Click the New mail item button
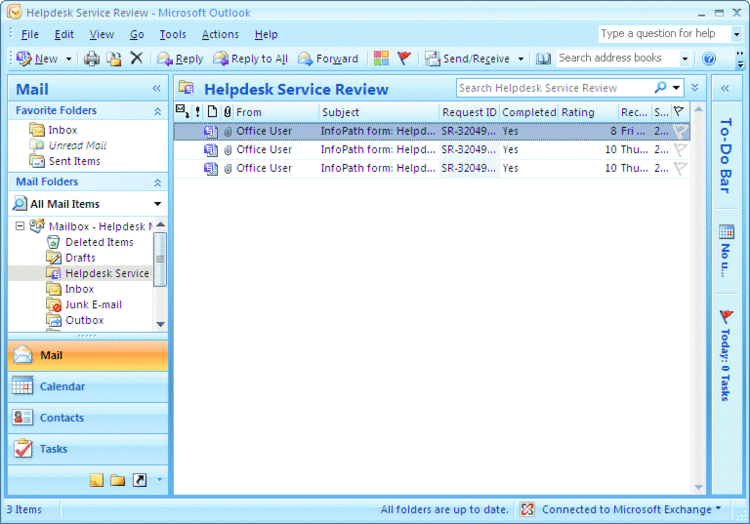Viewport: 750px width, 524px height. pyautogui.click(x=37, y=59)
